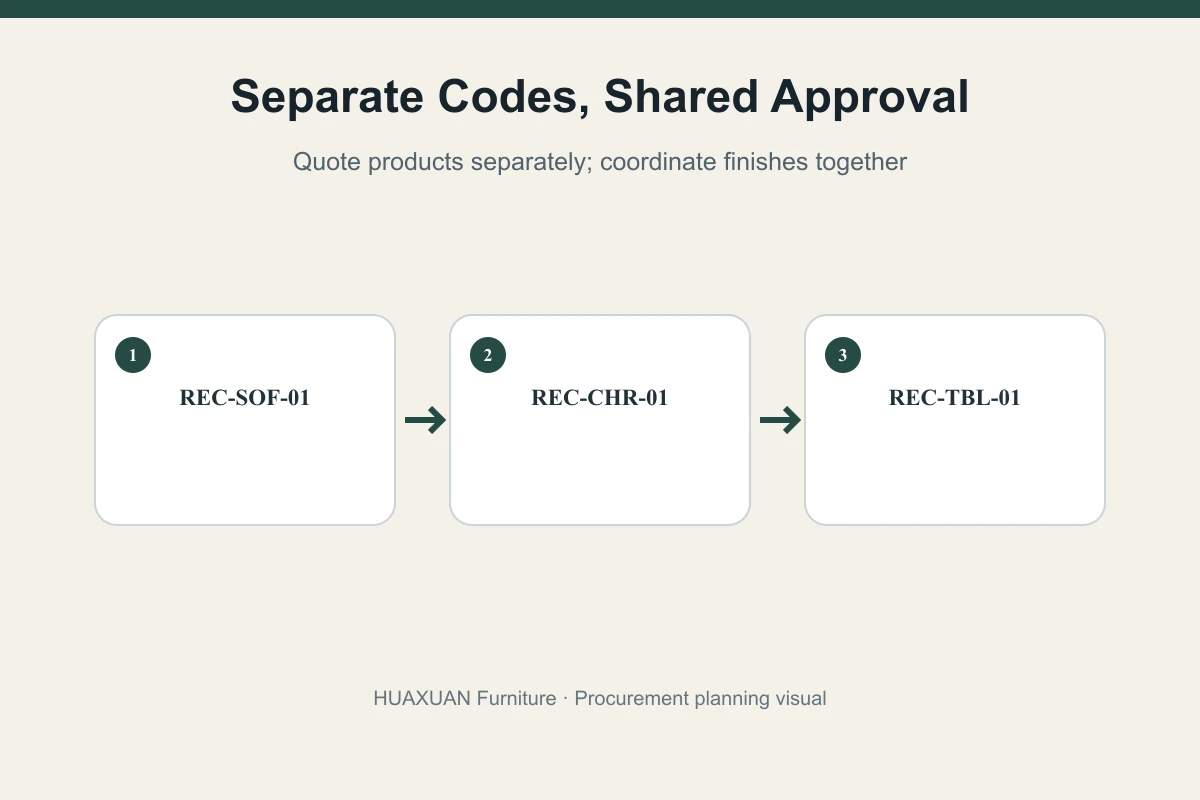Click the dark green top banner bar

pyautogui.click(x=600, y=9)
